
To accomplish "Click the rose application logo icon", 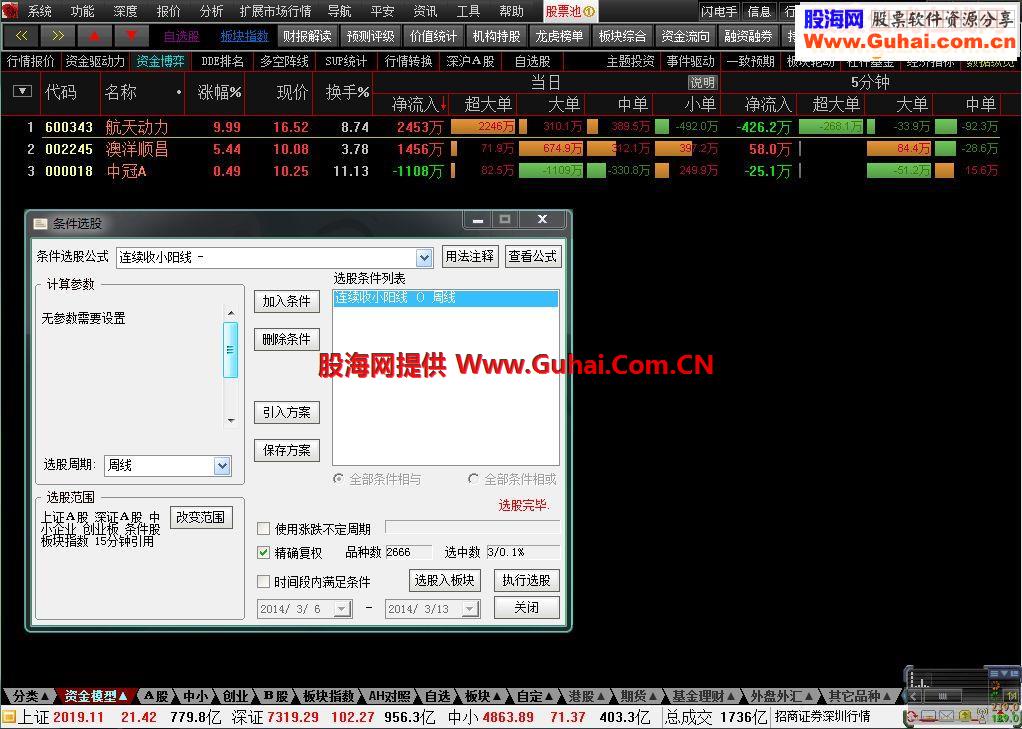I will pyautogui.click(x=9, y=11).
